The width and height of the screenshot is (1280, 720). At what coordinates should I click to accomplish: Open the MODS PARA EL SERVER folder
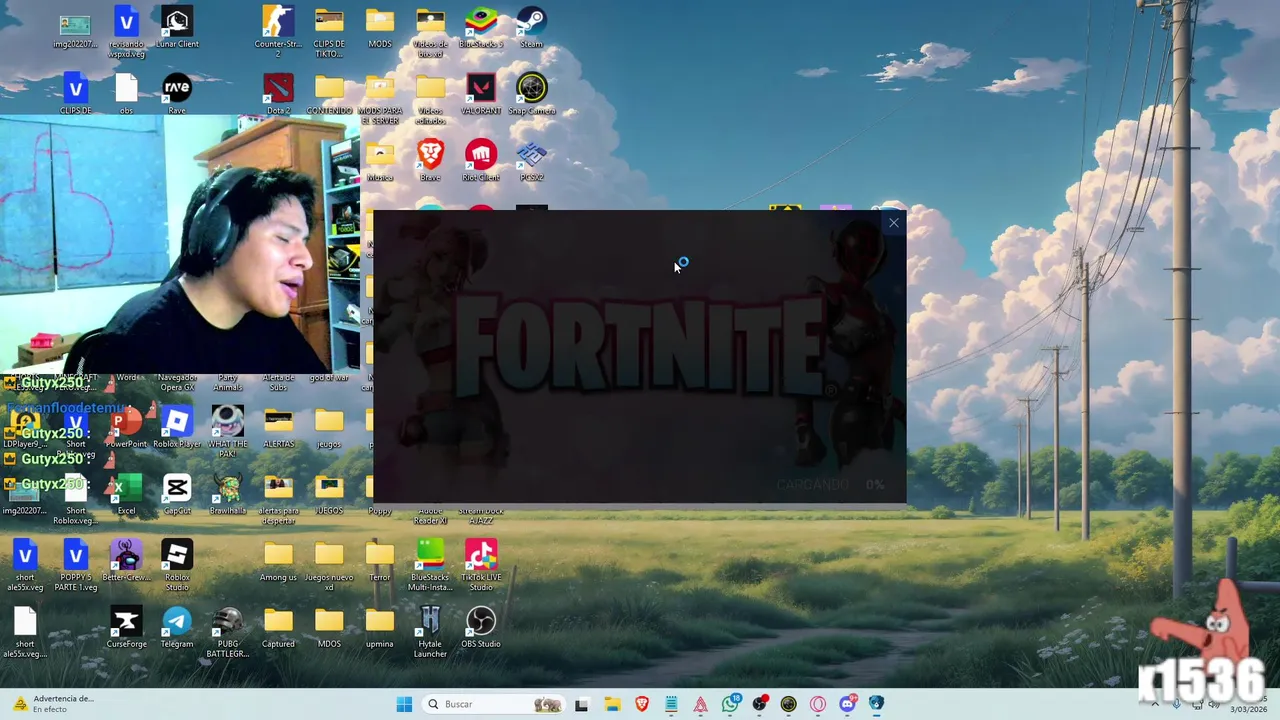point(380,99)
